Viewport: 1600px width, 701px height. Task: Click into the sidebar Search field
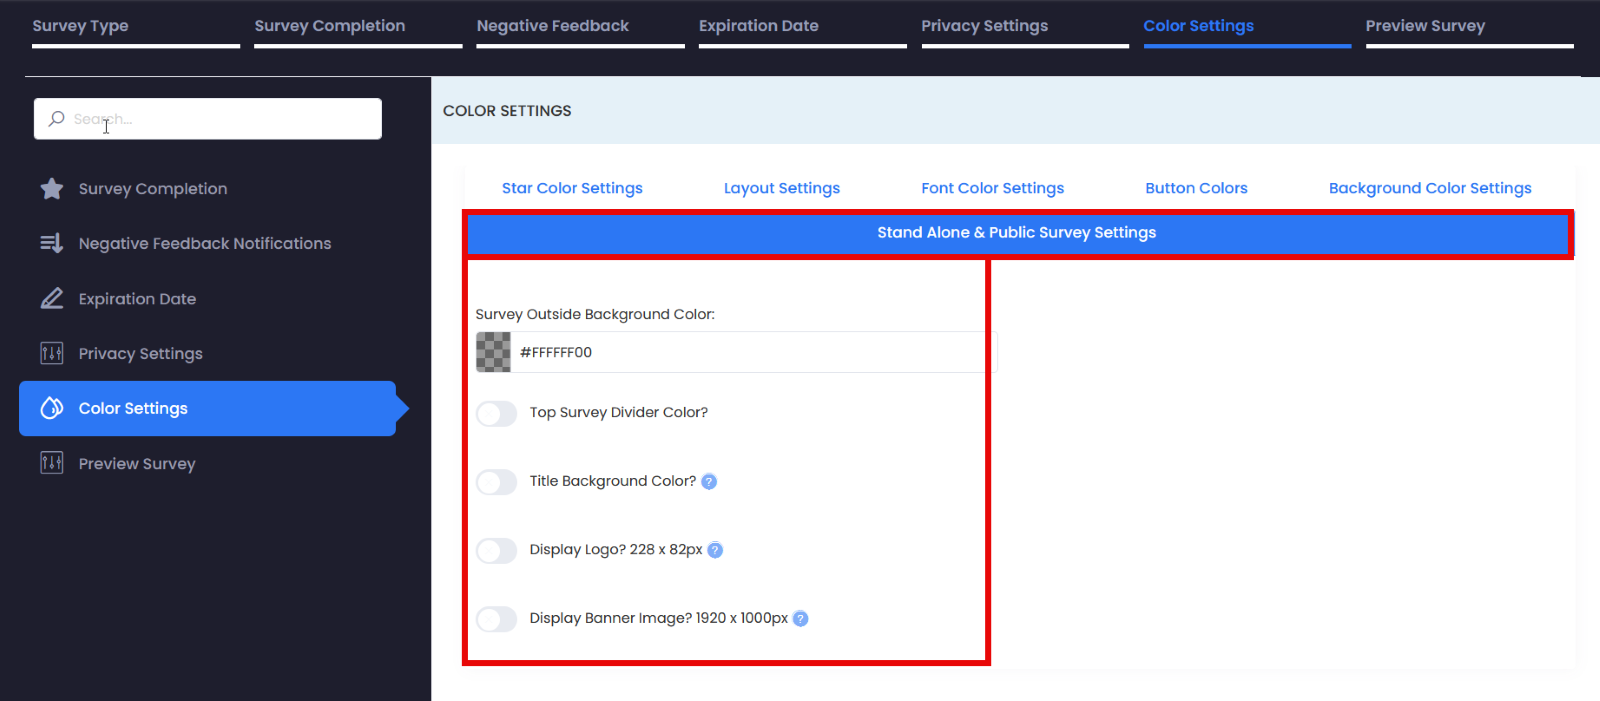click(208, 119)
